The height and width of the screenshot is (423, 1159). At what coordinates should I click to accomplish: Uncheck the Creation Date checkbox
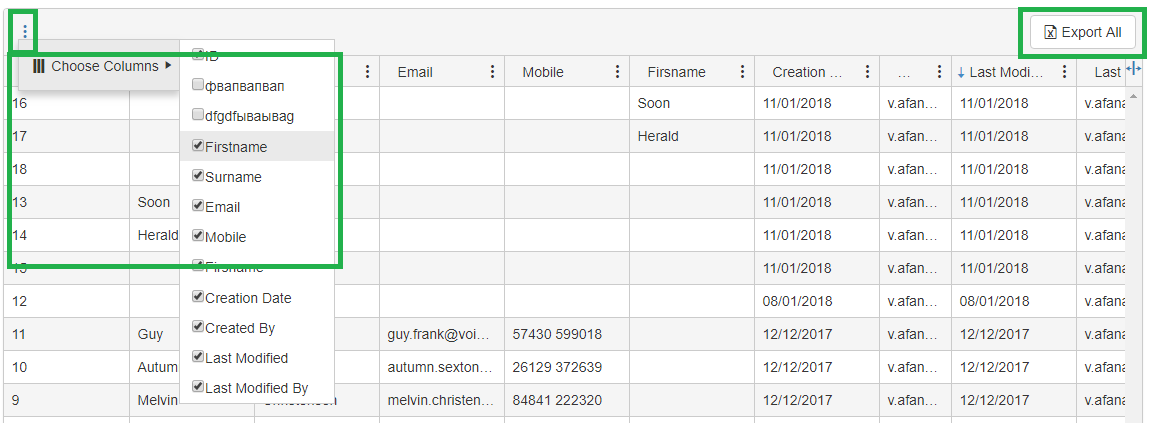(198, 297)
